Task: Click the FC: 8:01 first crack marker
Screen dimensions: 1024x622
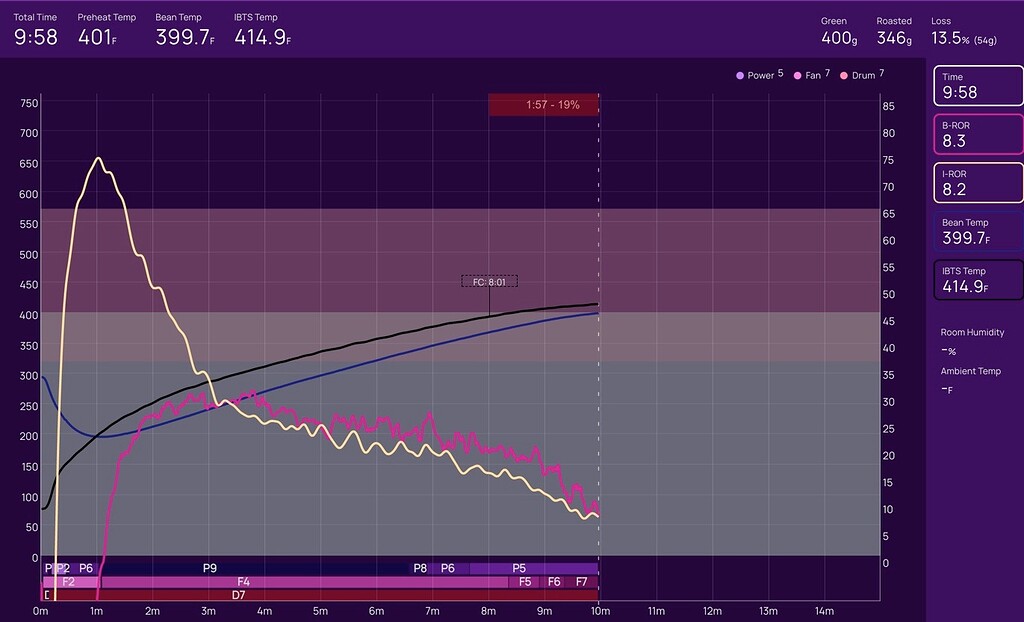Action: coord(489,282)
